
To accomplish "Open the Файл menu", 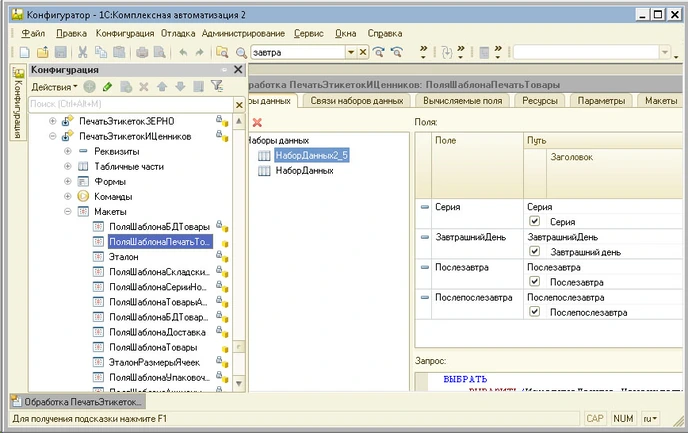I will coord(33,33).
